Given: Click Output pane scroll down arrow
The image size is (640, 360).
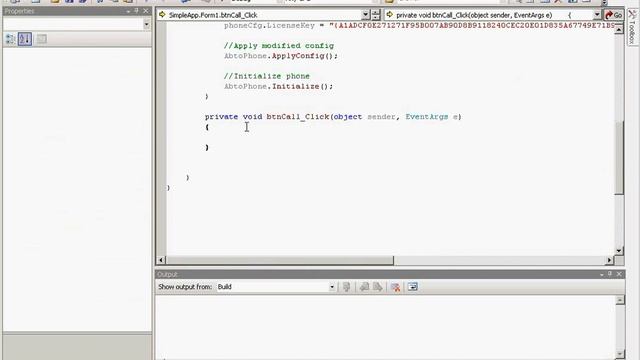Looking at the screenshot, I should tap(620, 354).
